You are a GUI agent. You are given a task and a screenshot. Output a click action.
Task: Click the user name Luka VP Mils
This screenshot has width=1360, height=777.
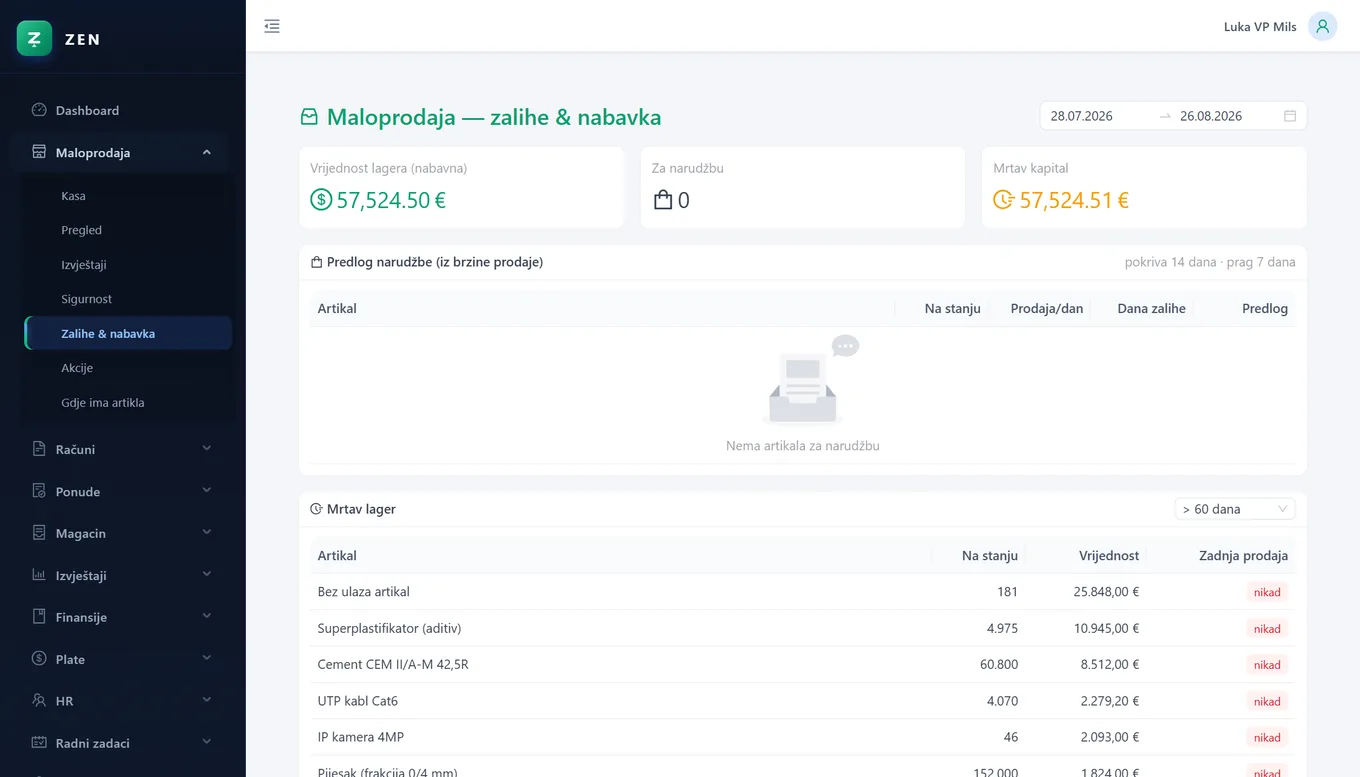[1260, 27]
